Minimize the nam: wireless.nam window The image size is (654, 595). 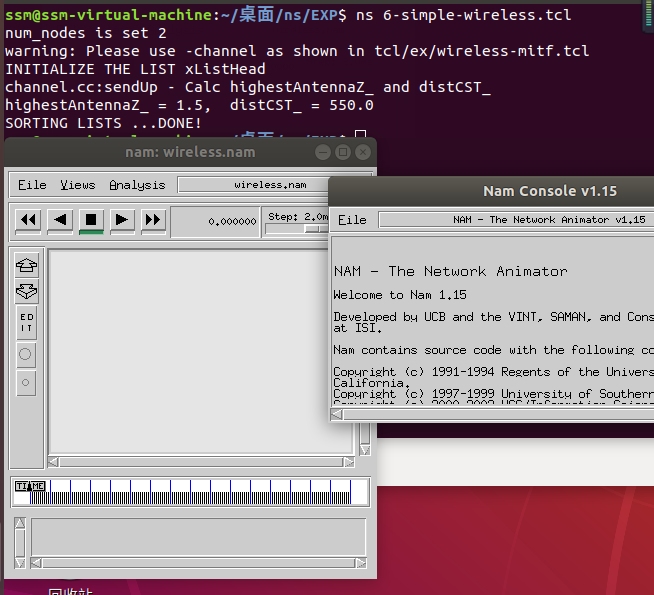[323, 152]
